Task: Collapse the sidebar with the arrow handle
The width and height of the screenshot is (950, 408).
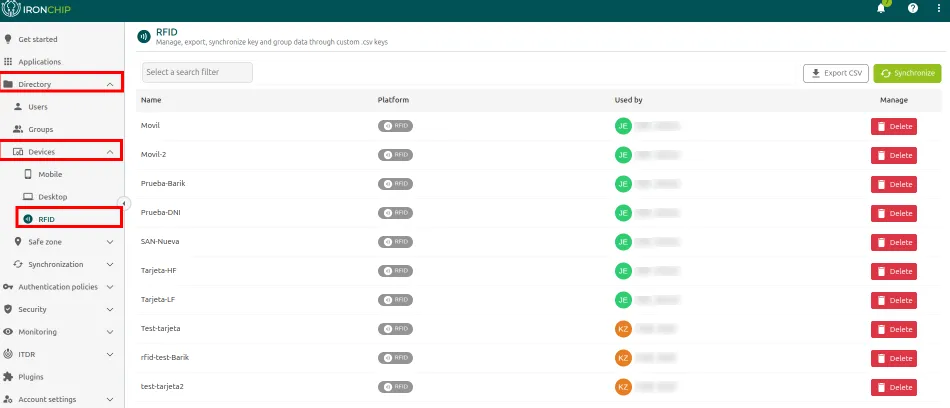Action: tap(124, 203)
